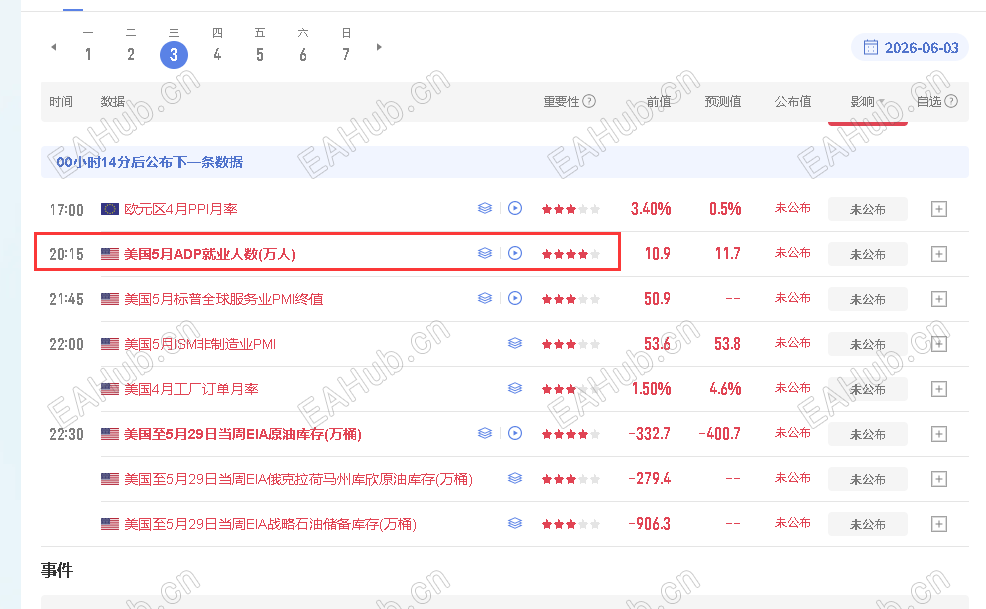Open layers icon for 标普全球服务业PMI终值
Screen dimensions: 986x609
point(485,298)
